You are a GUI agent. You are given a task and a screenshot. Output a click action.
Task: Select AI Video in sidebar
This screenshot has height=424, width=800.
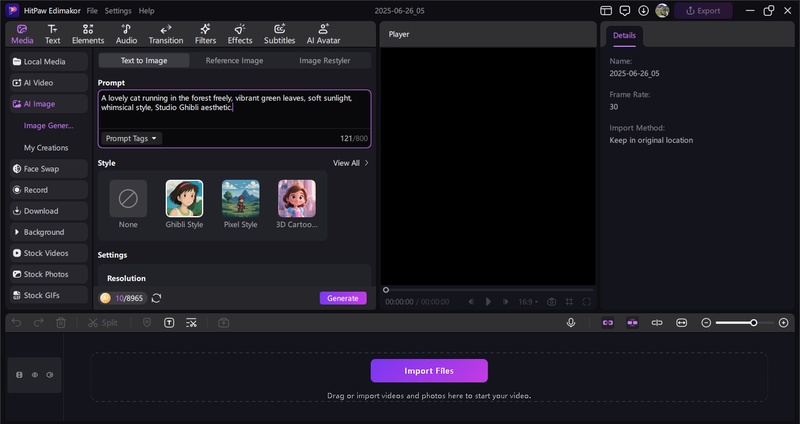tap(49, 83)
